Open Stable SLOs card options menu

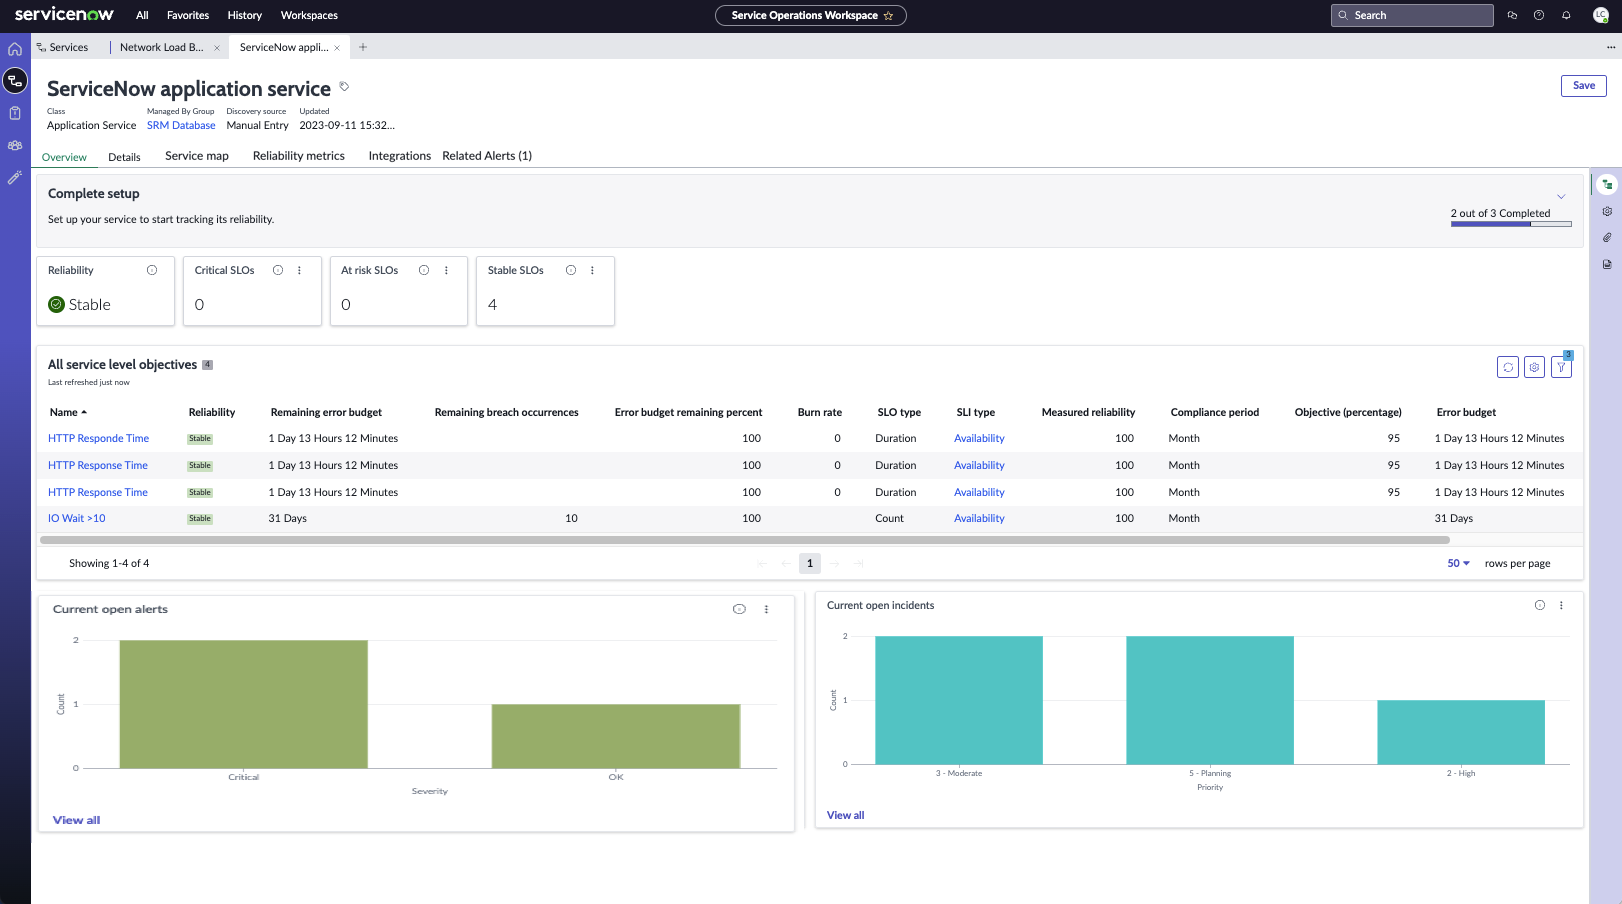pyautogui.click(x=592, y=270)
